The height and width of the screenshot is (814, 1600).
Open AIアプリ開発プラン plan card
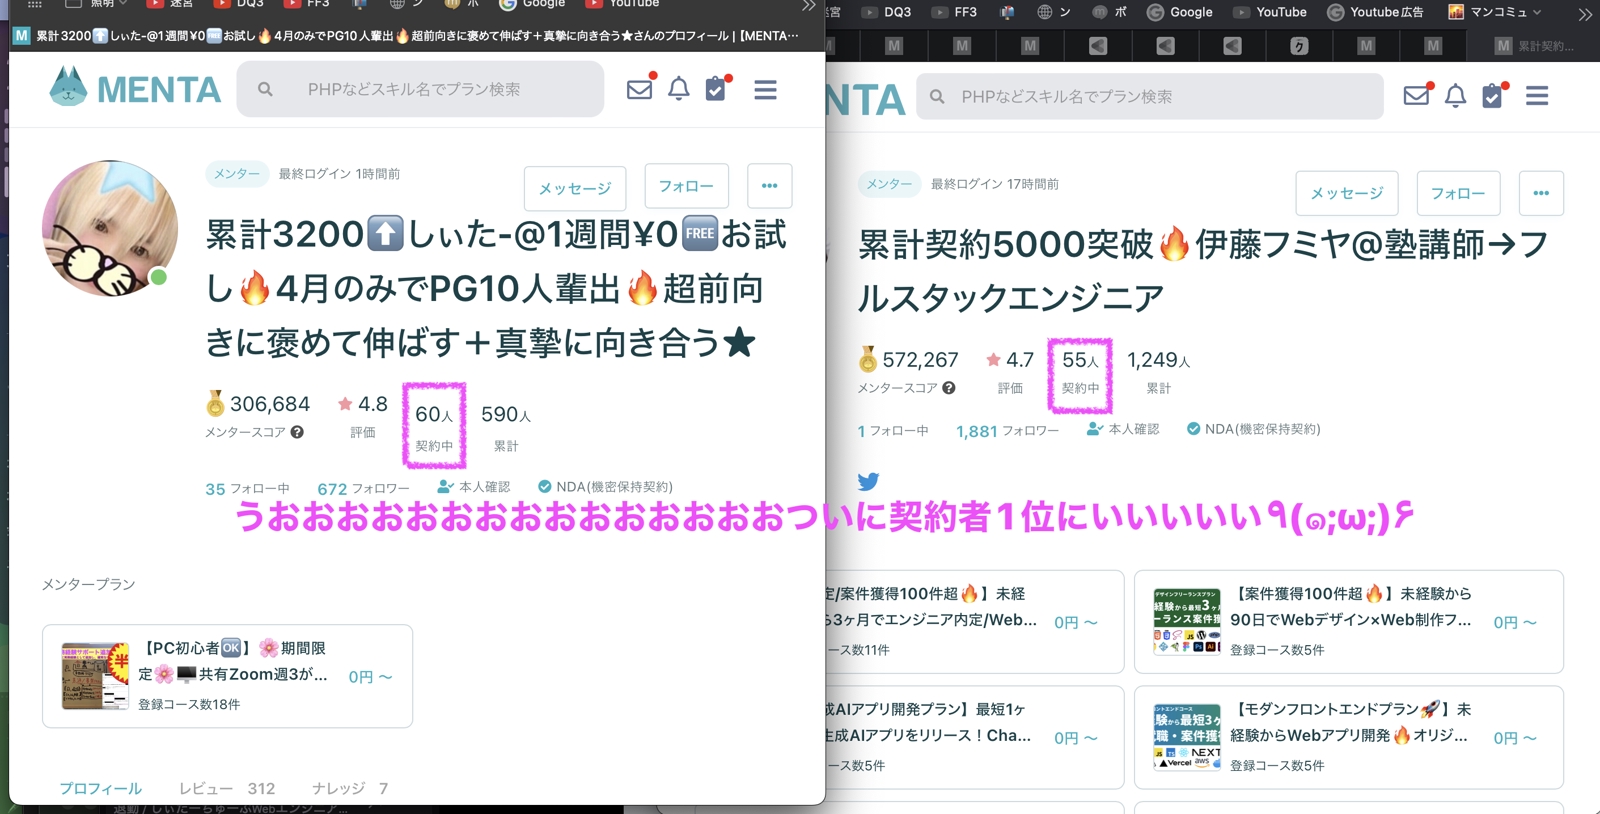click(975, 737)
